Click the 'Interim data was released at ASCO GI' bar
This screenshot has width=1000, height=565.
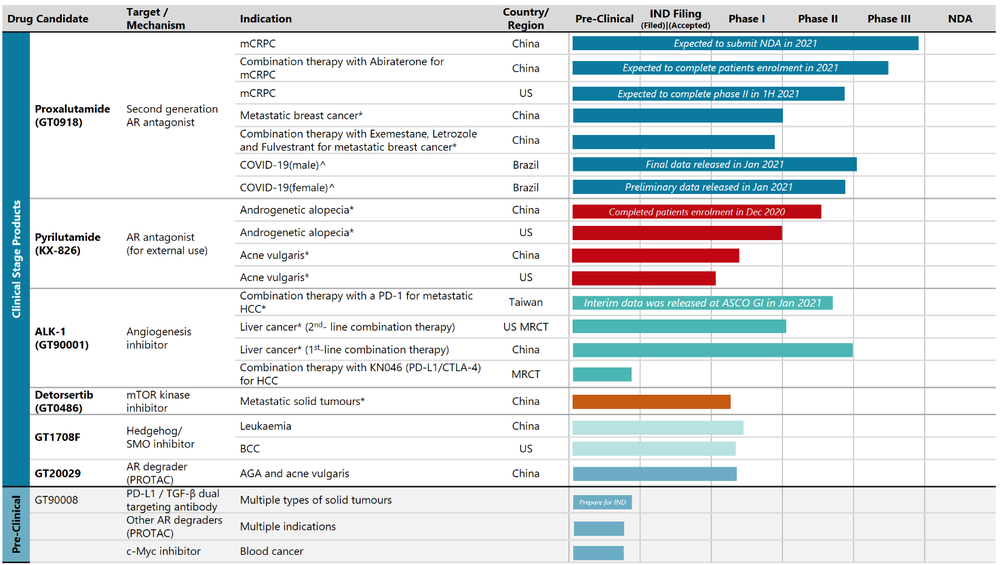point(702,303)
